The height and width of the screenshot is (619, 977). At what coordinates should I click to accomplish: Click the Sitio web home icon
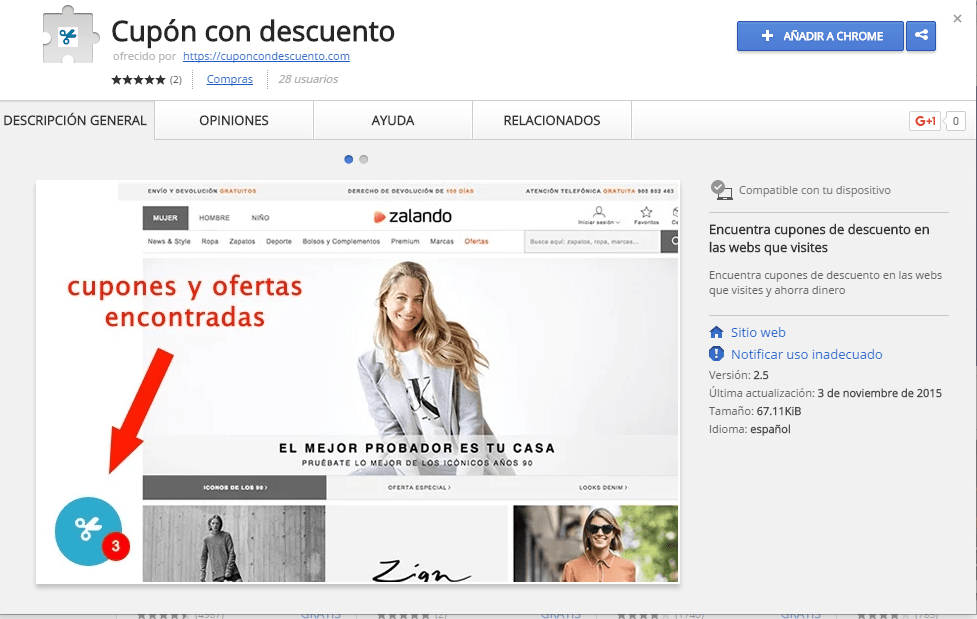pos(717,332)
